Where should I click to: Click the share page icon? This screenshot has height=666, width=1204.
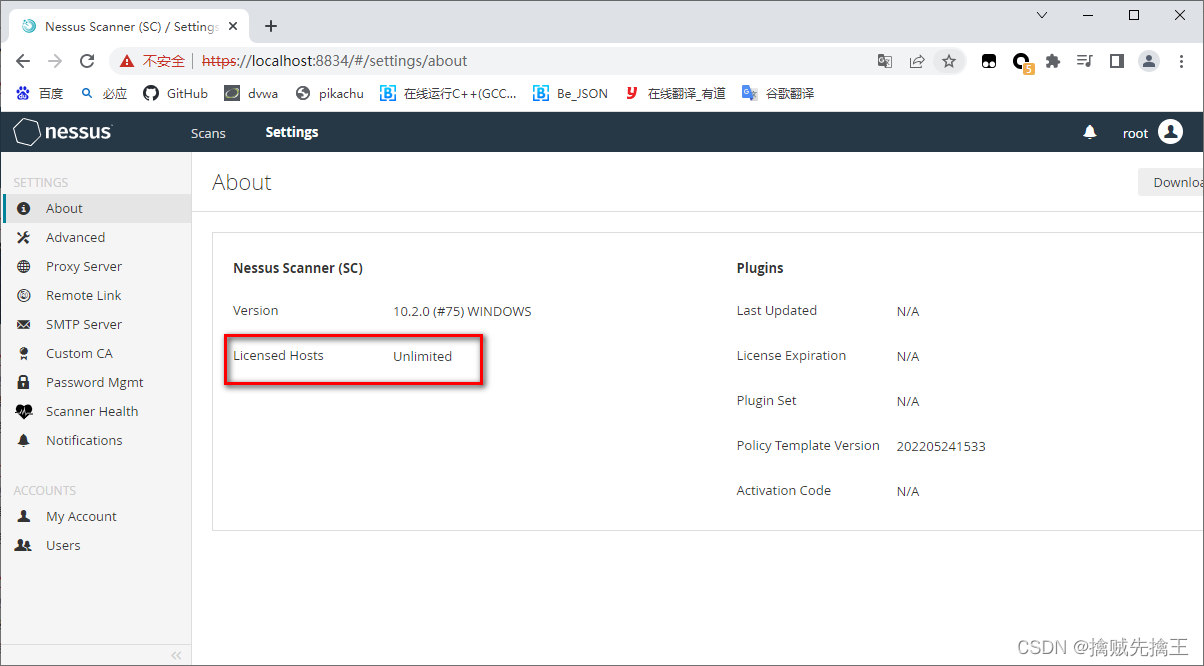(917, 61)
